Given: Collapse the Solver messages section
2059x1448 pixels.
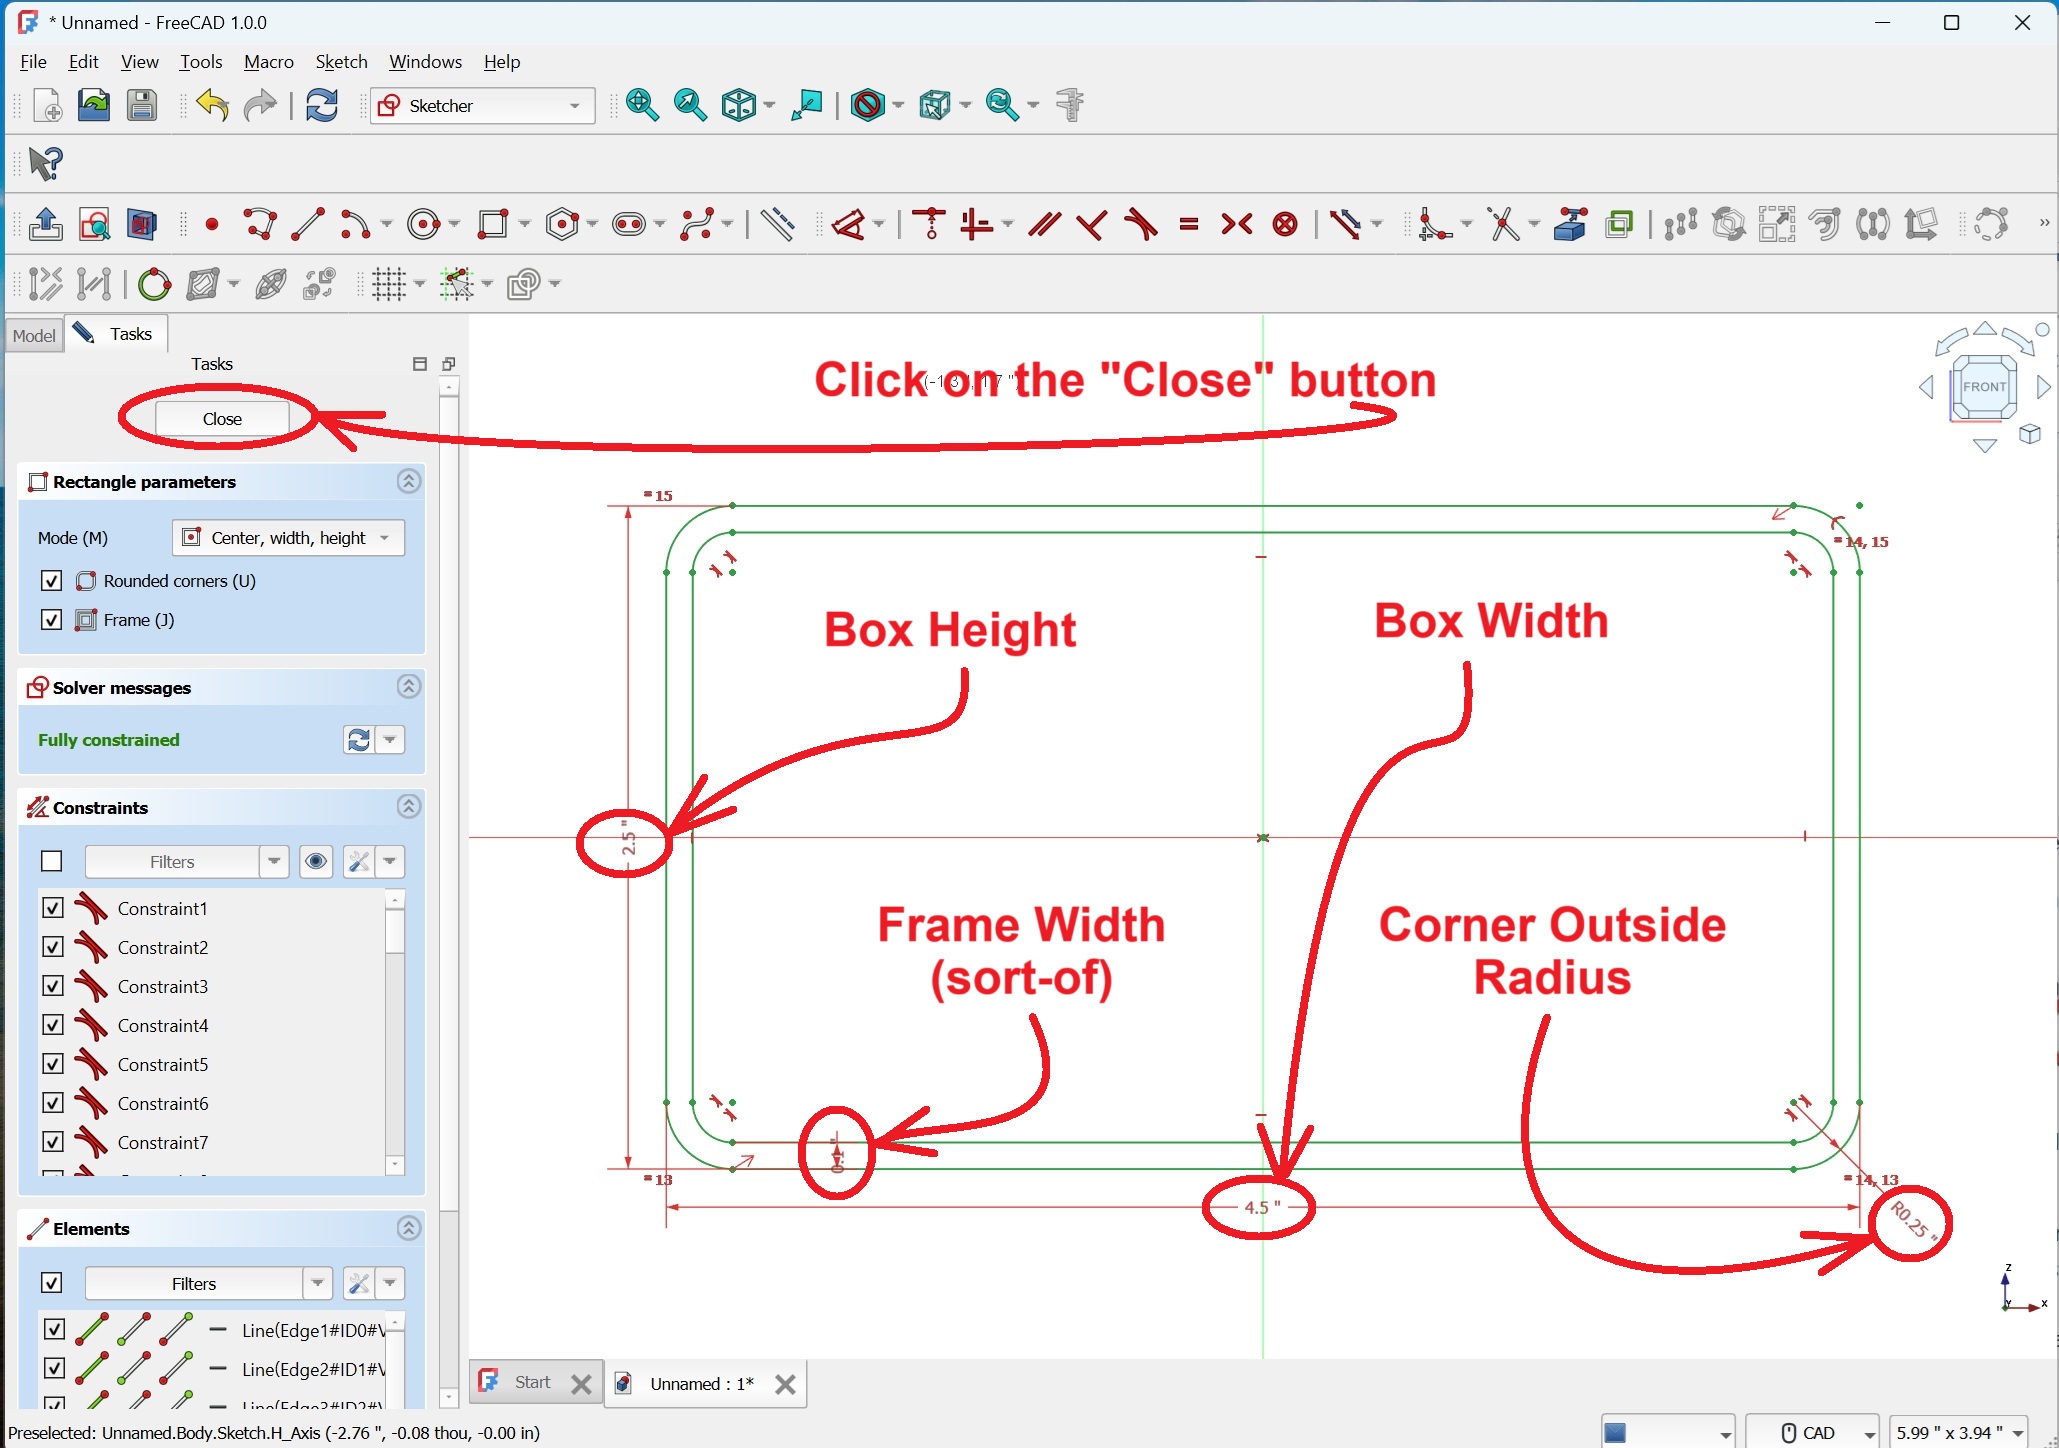Looking at the screenshot, I should [x=408, y=687].
